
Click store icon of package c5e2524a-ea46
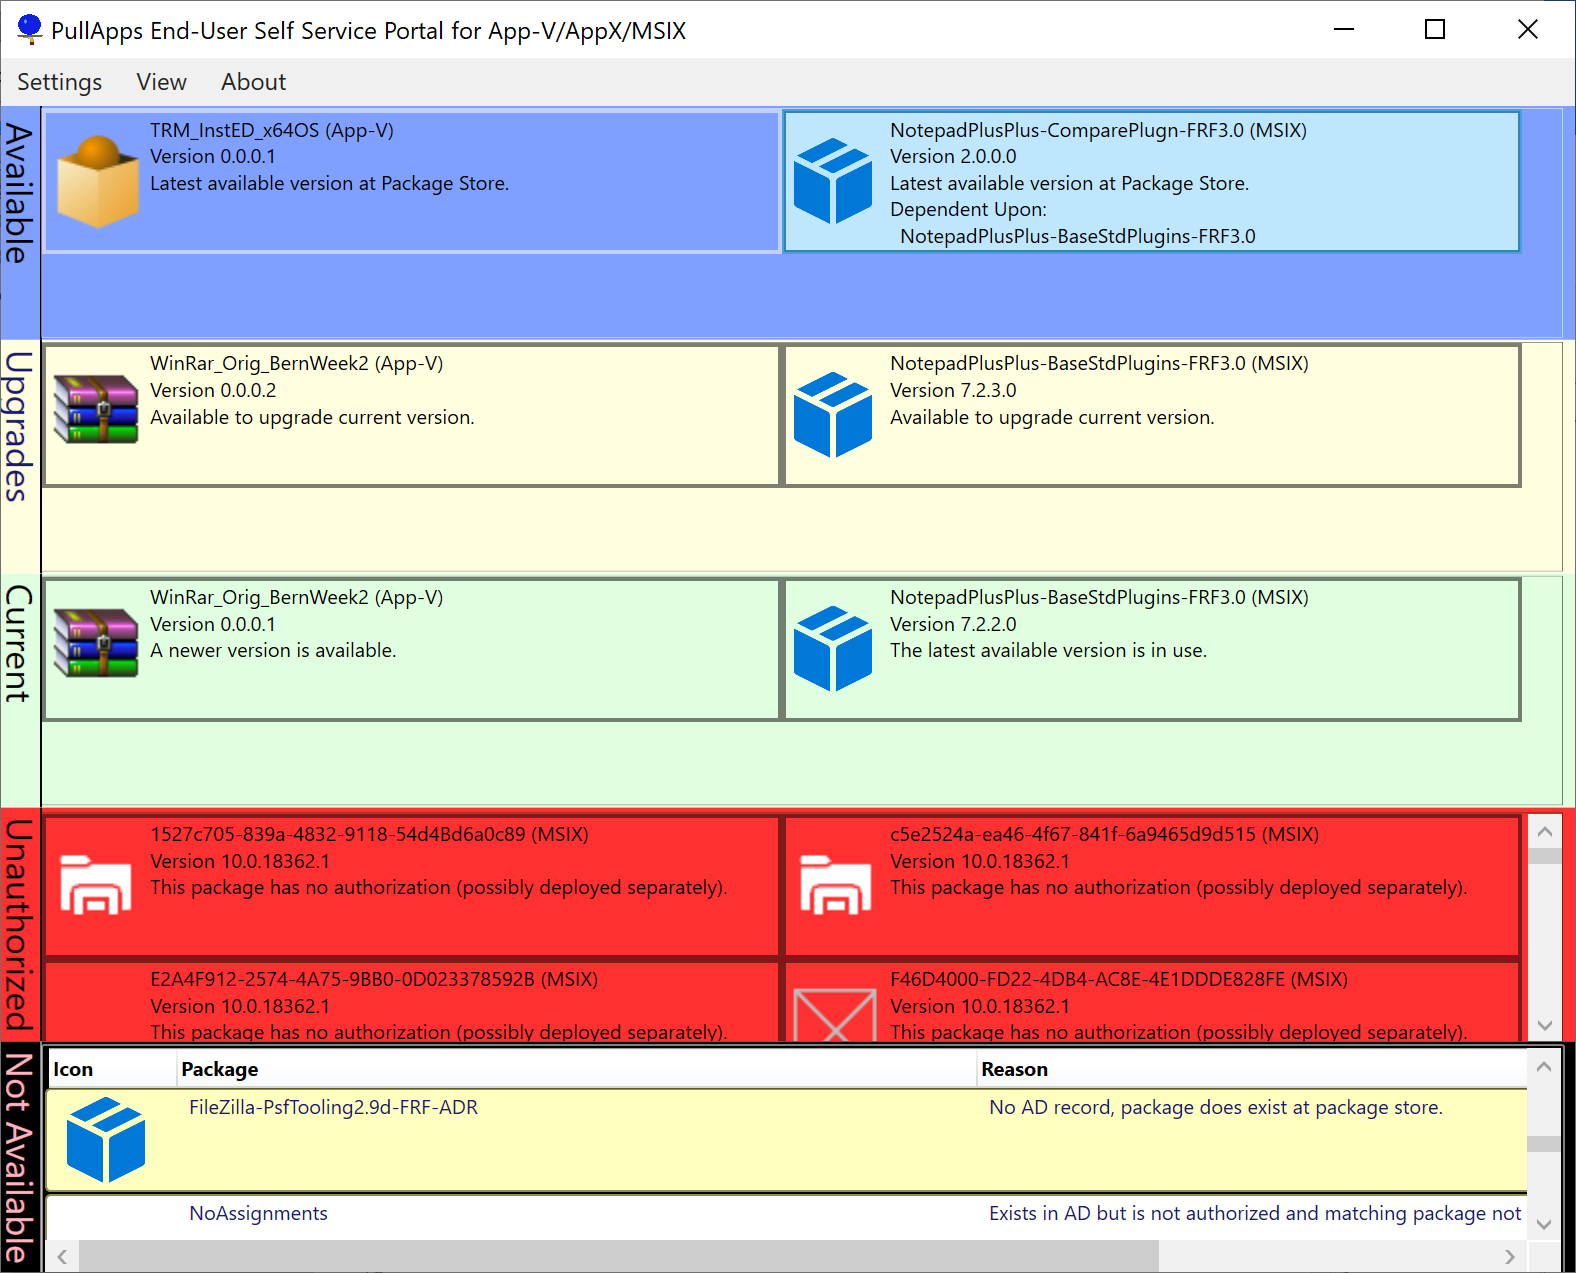836,884
